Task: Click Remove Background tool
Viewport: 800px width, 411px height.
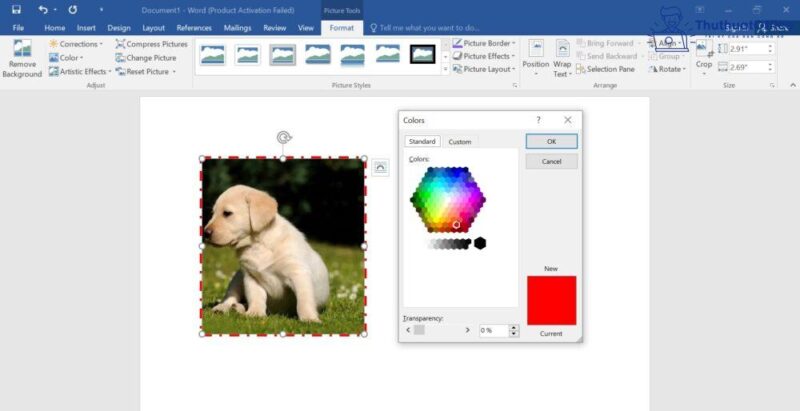Action: [x=22, y=59]
